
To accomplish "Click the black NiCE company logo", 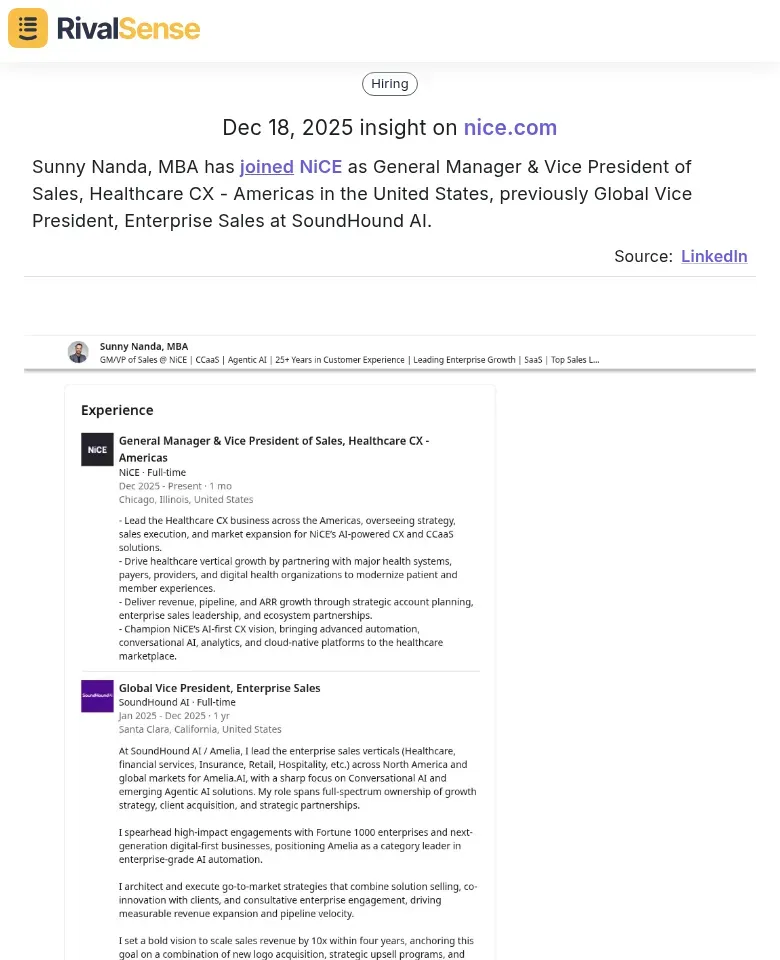I will click(x=97, y=450).
